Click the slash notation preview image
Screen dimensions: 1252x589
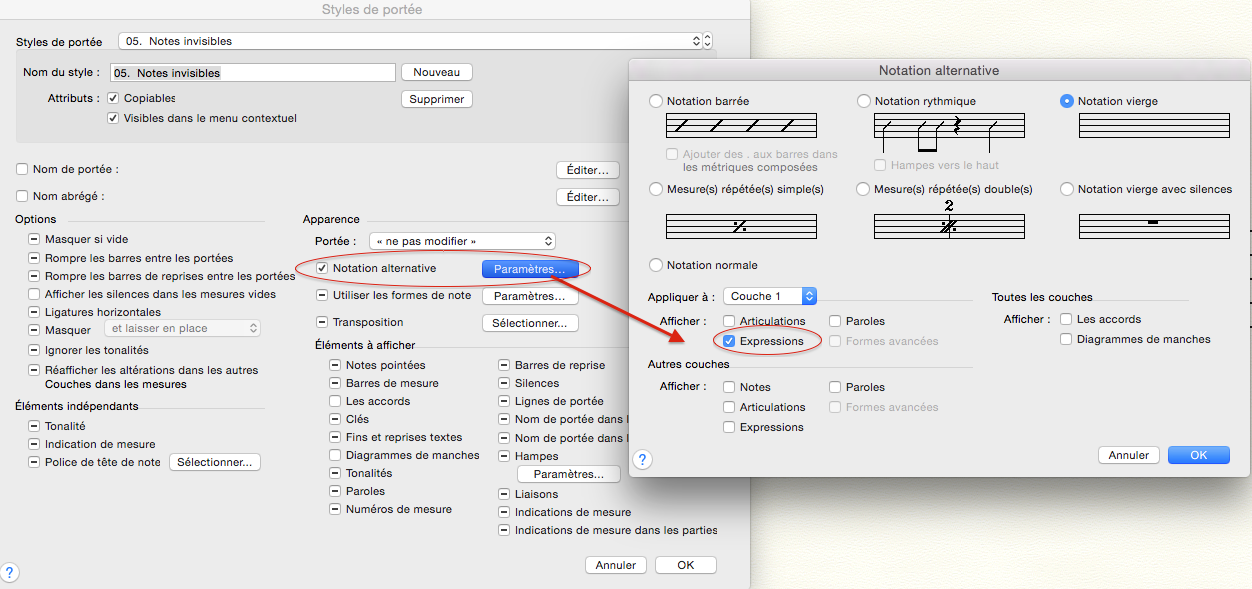click(741, 125)
